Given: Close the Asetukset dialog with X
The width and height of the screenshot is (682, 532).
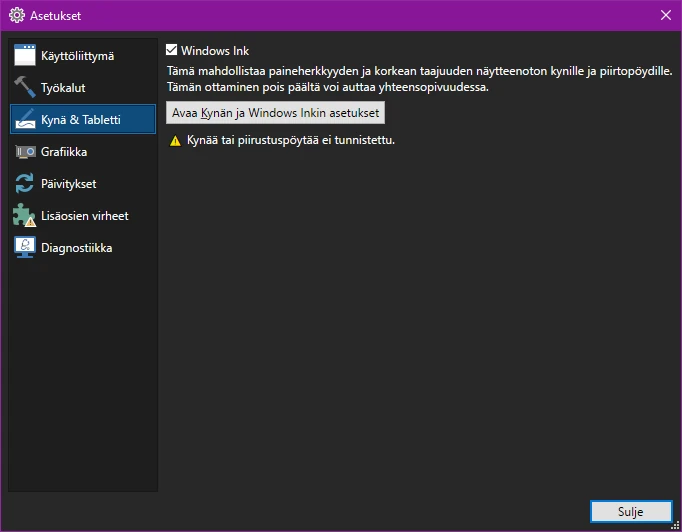Looking at the screenshot, I should (x=666, y=15).
